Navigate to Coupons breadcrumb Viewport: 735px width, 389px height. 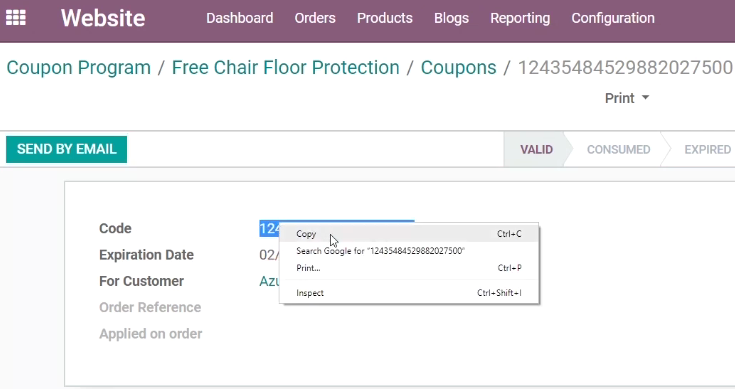[x=458, y=67]
